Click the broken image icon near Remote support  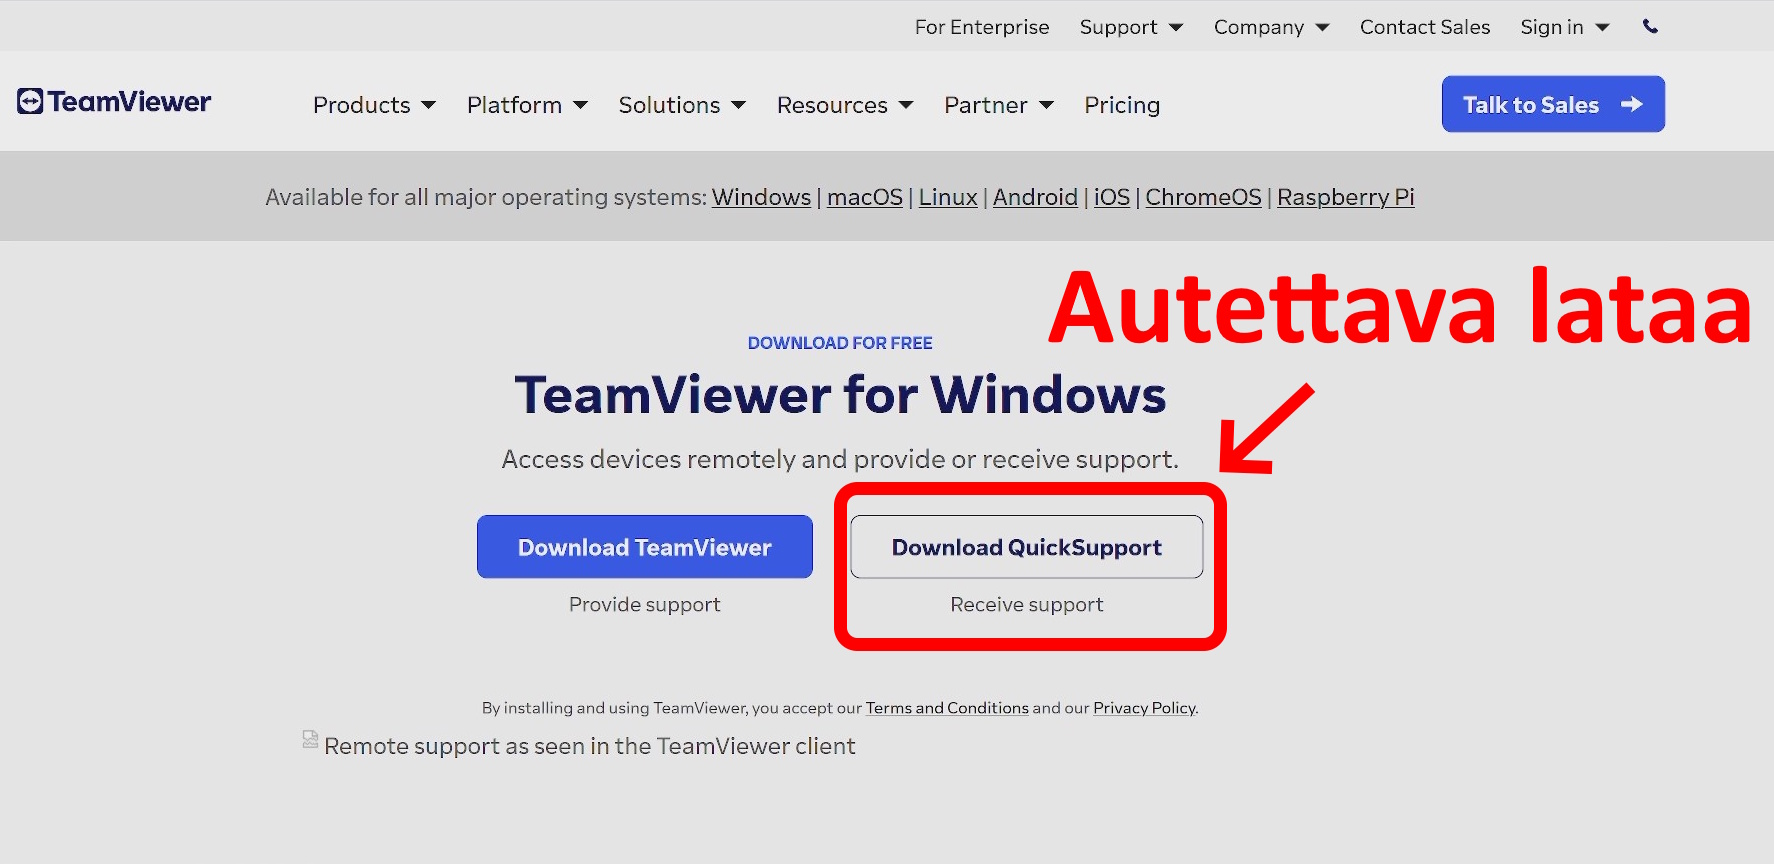point(310,740)
